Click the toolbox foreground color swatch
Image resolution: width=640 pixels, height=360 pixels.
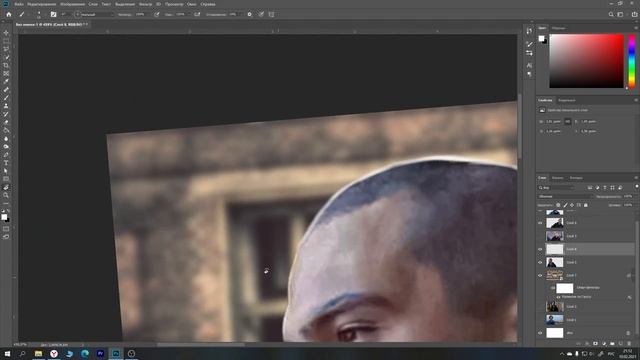[x=4, y=217]
